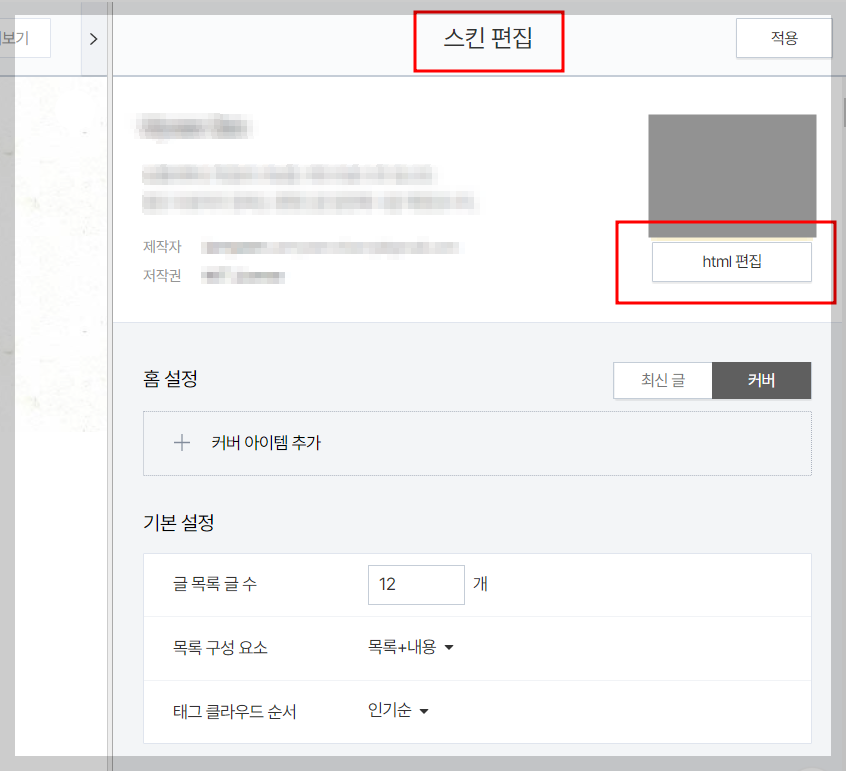Open the HTML editor via html 편집
This screenshot has height=771, width=846.
731,261
